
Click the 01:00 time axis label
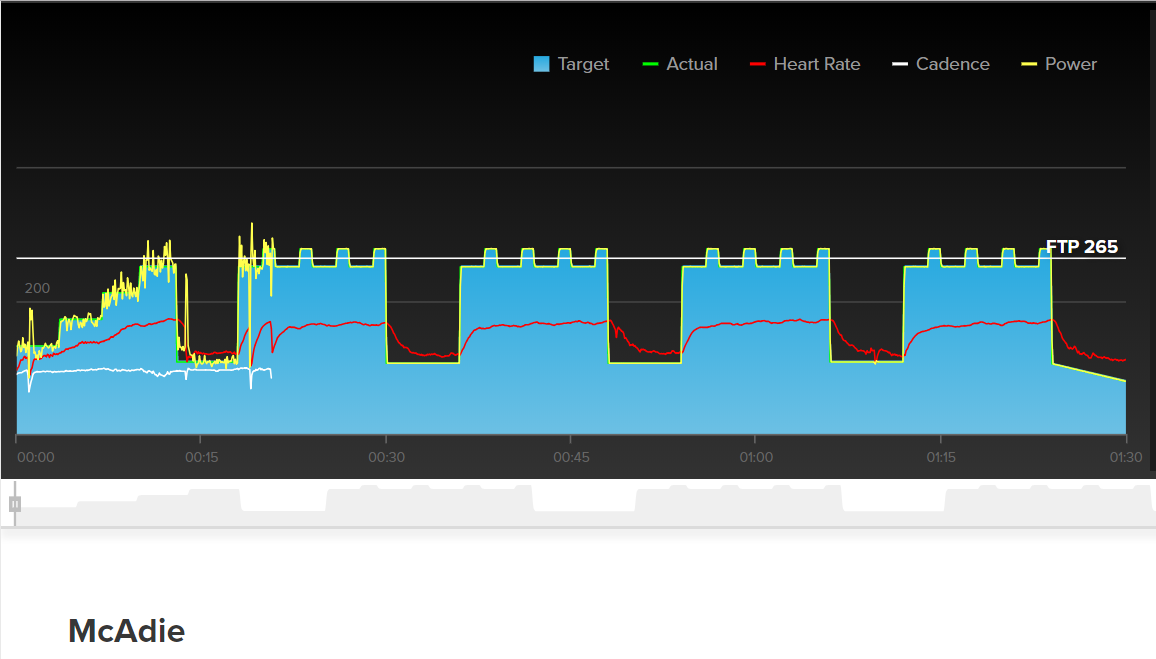click(x=756, y=457)
